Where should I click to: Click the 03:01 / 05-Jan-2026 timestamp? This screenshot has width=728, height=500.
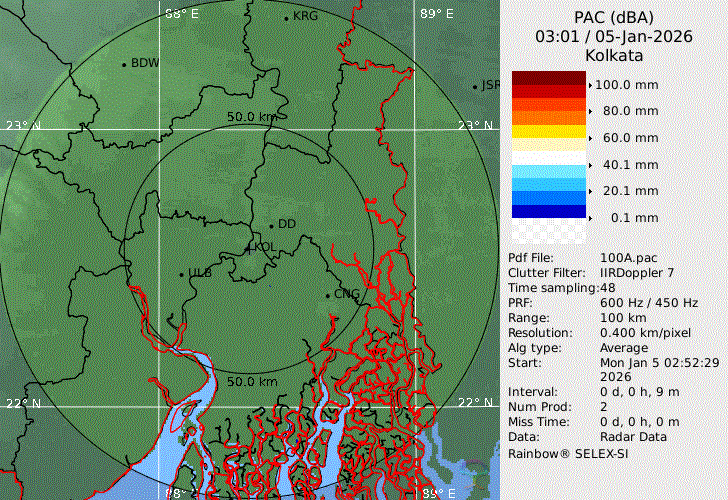coord(613,36)
